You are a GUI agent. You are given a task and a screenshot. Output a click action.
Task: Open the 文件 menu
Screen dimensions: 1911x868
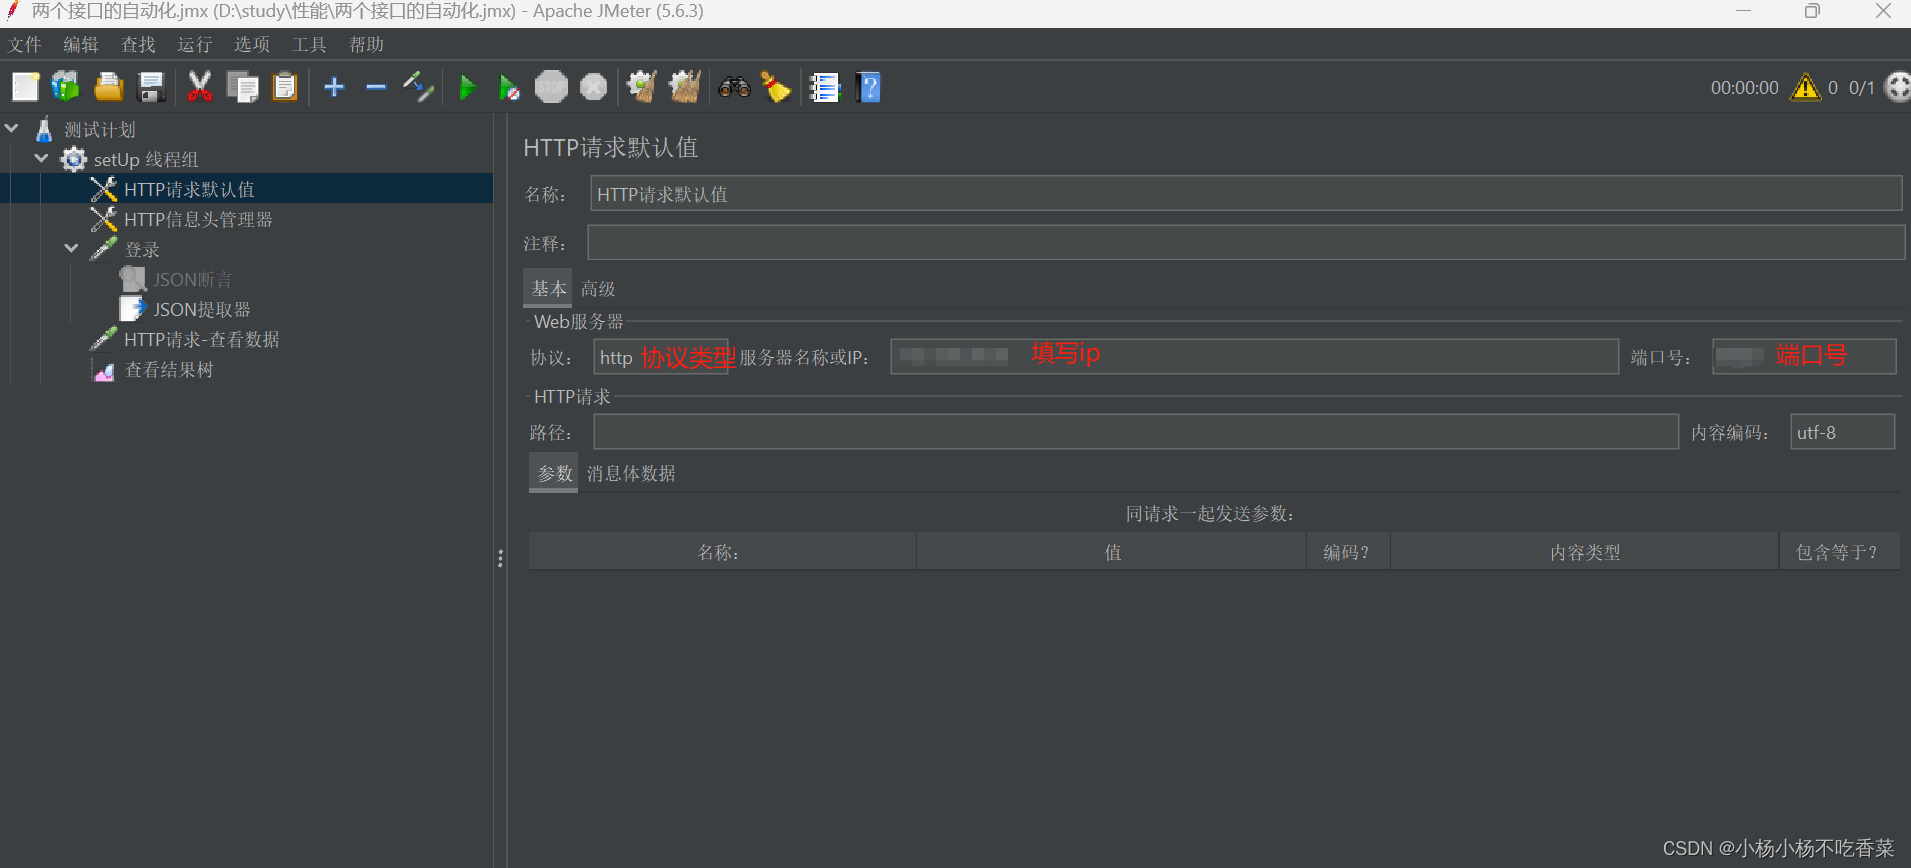pyautogui.click(x=25, y=44)
